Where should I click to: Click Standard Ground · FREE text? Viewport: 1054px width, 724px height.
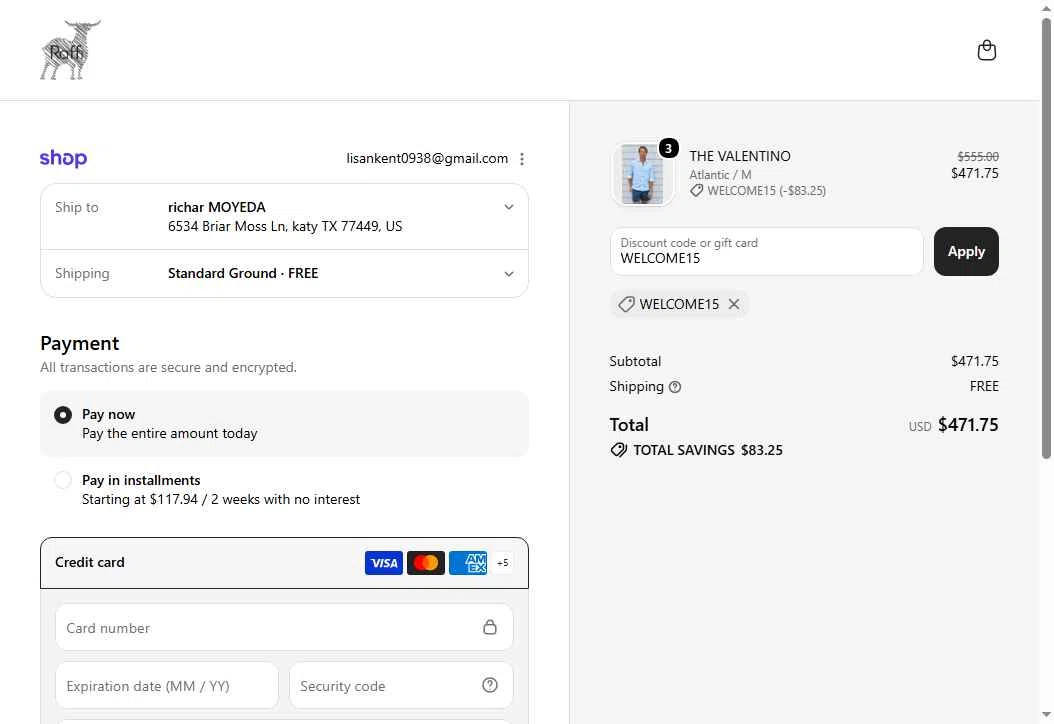tap(243, 274)
